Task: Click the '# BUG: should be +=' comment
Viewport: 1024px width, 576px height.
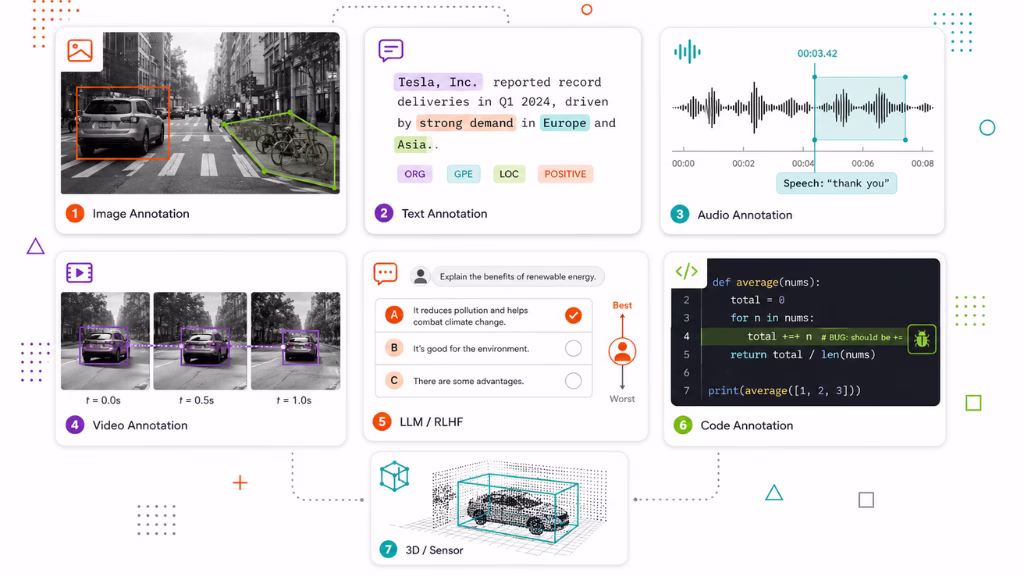Action: coord(861,338)
